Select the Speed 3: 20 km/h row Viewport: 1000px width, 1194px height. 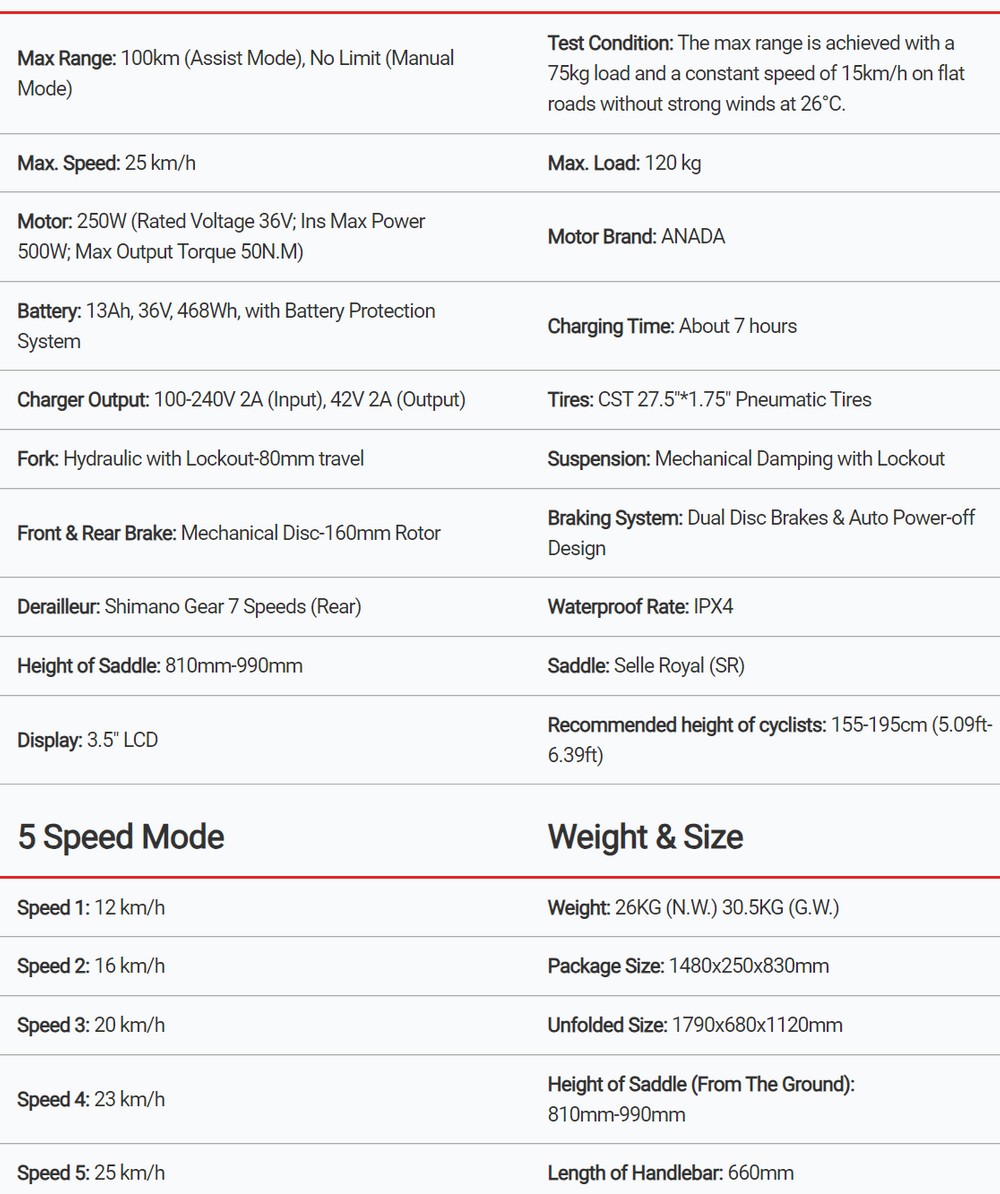pos(91,1025)
